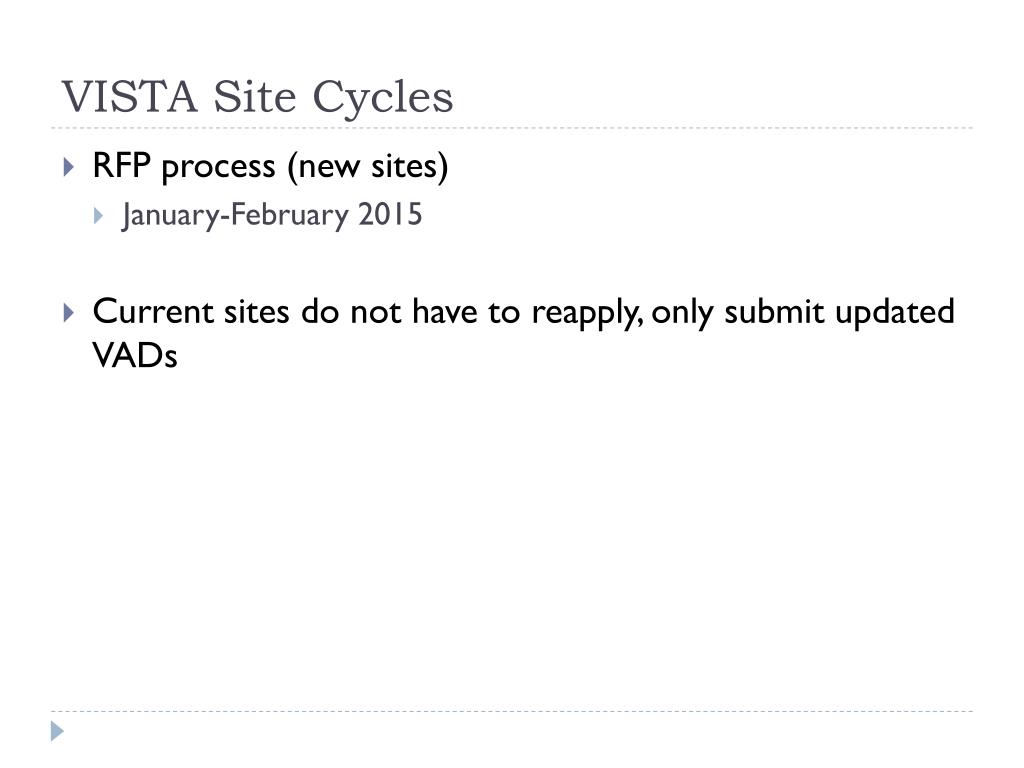Image resolution: width=1024 pixels, height=768 pixels.
Task: Click the text January-February 2015
Action: tap(272, 216)
